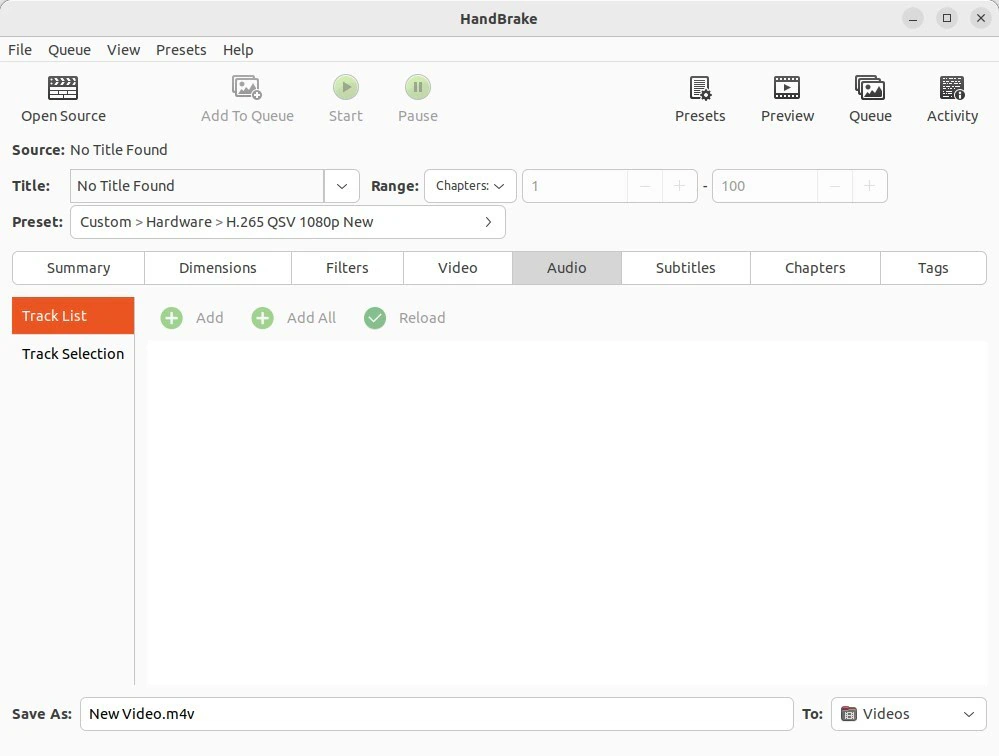Increase the start chapter value
This screenshot has height=756, width=999.
679,186
